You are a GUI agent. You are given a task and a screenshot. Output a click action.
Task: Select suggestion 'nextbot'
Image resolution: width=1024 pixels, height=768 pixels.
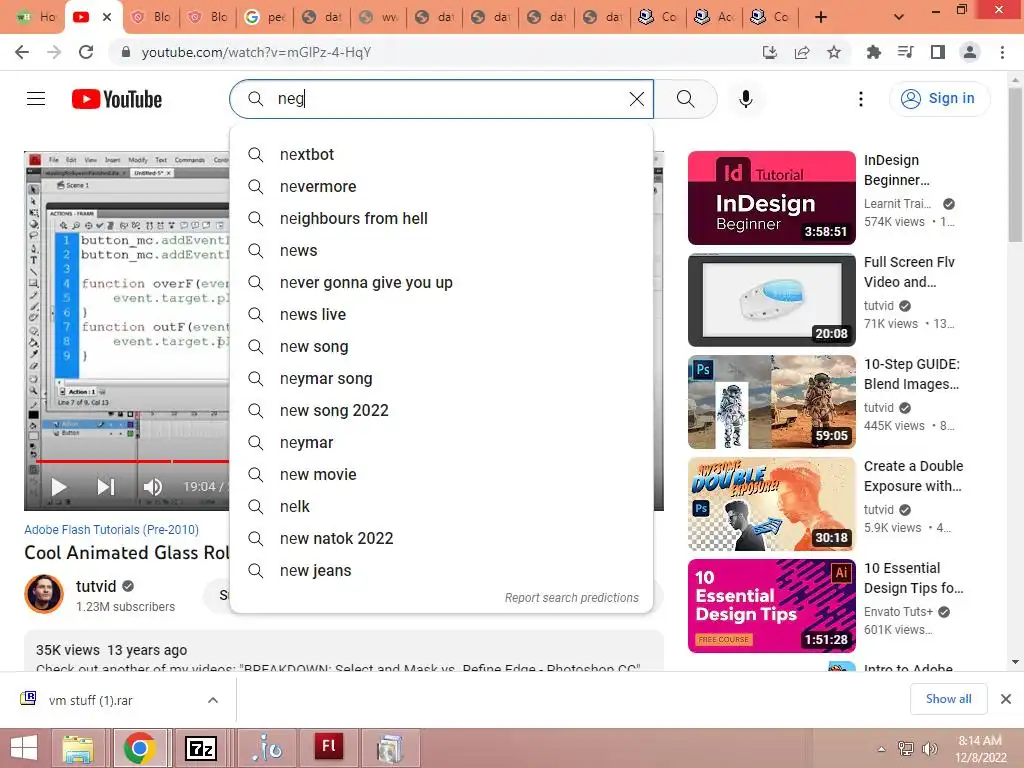click(441, 155)
